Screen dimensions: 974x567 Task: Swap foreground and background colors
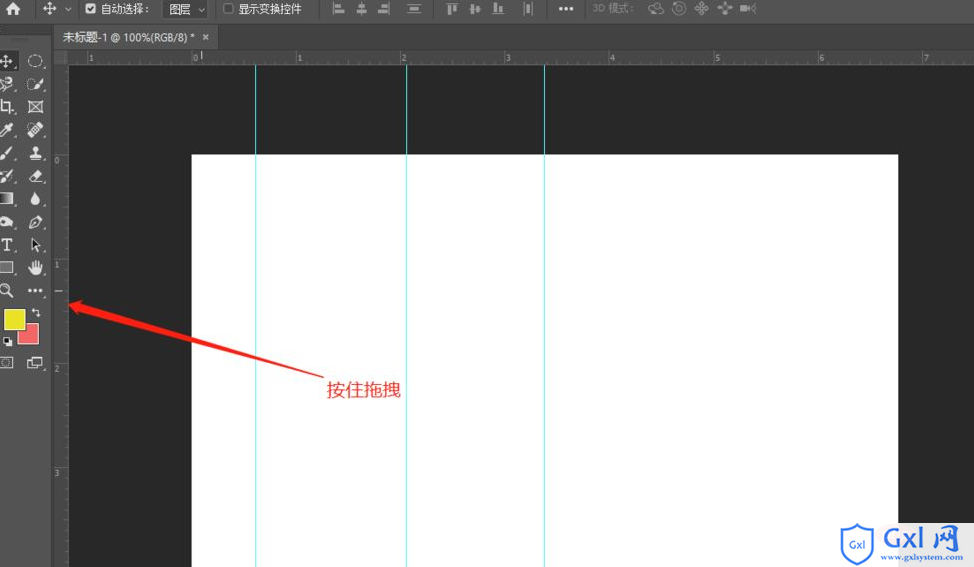click(x=36, y=312)
